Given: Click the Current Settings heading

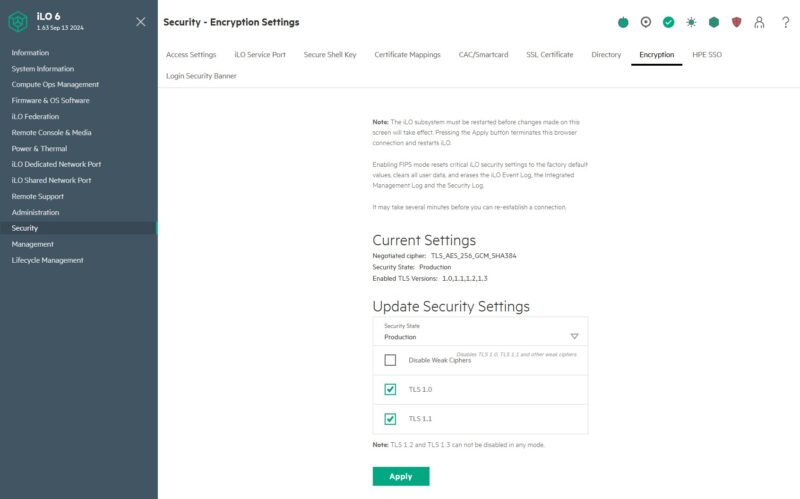Looking at the screenshot, I should coord(424,240).
